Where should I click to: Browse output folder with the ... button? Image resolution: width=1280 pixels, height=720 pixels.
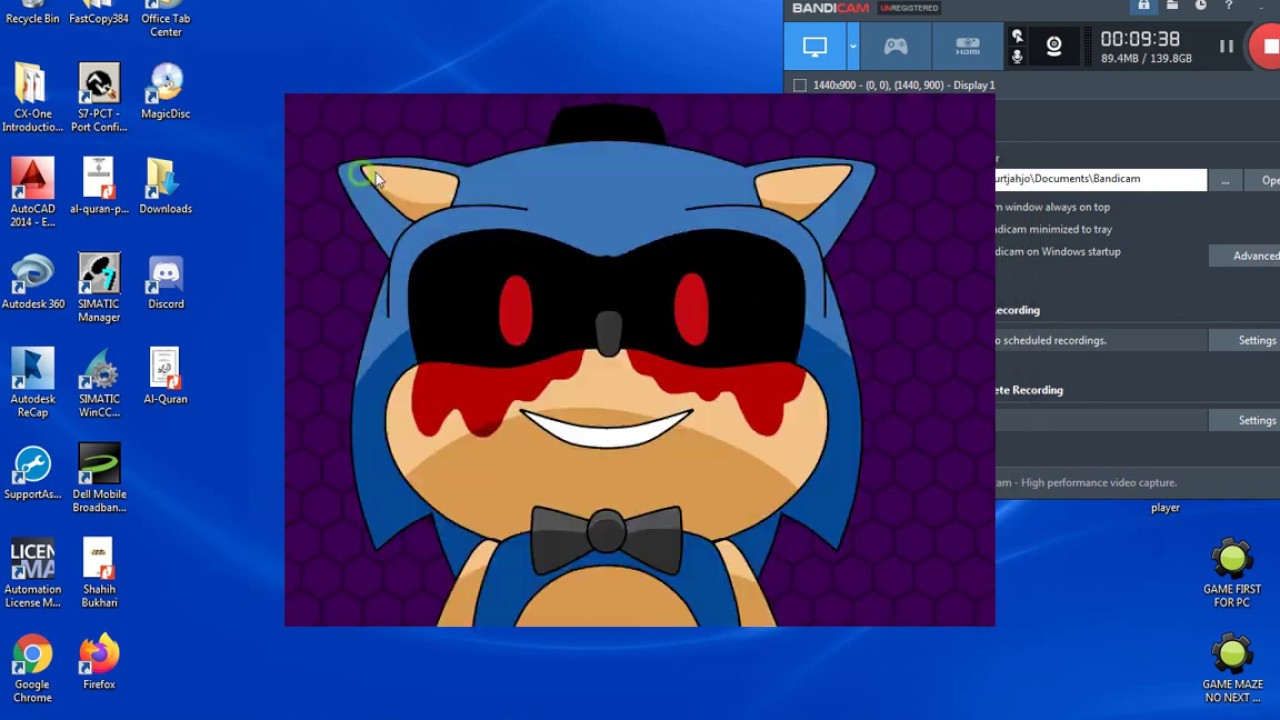1225,180
